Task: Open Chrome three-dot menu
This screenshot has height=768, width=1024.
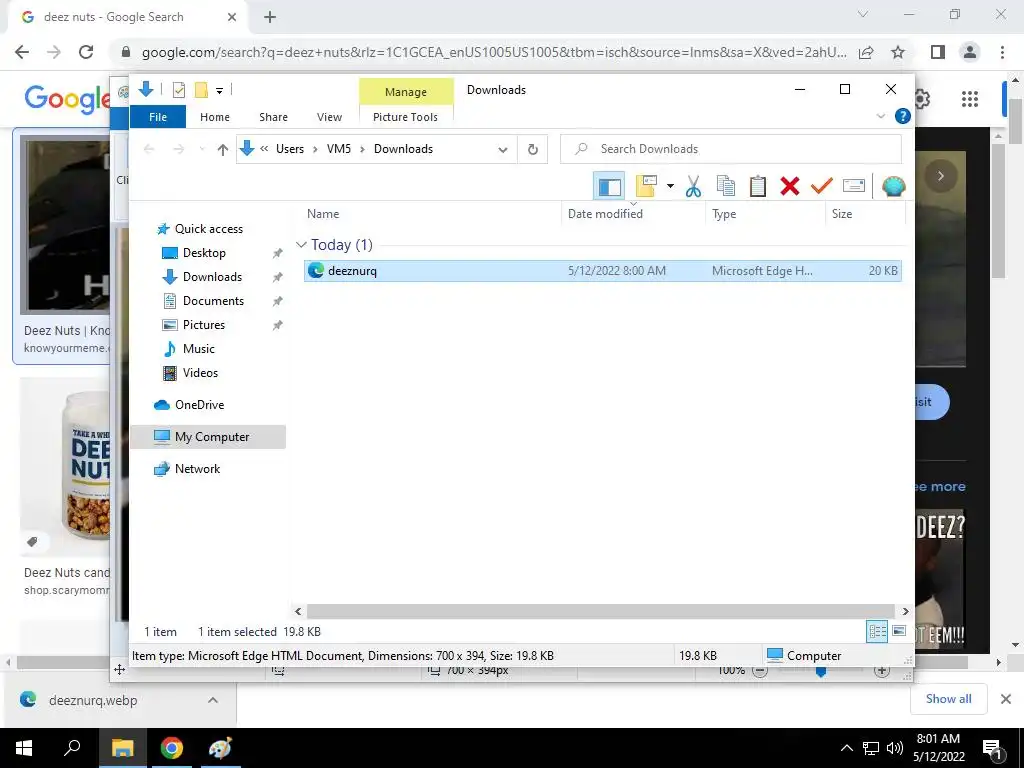Action: point(1002,52)
